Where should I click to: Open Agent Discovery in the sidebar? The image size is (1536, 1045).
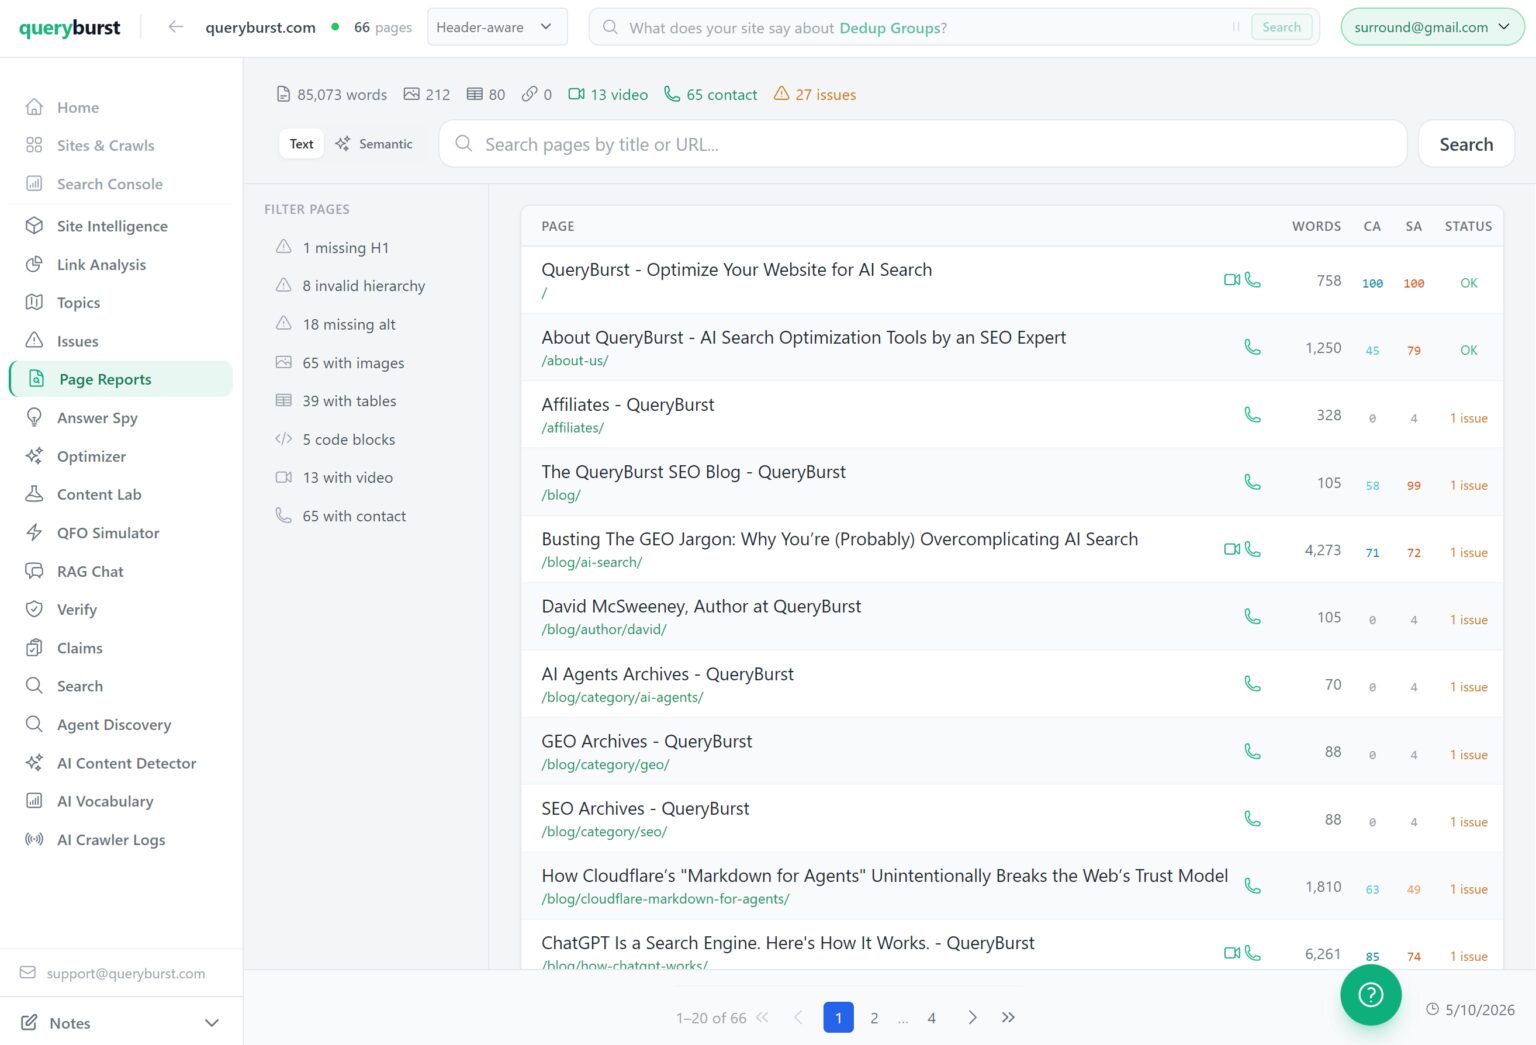point(114,724)
